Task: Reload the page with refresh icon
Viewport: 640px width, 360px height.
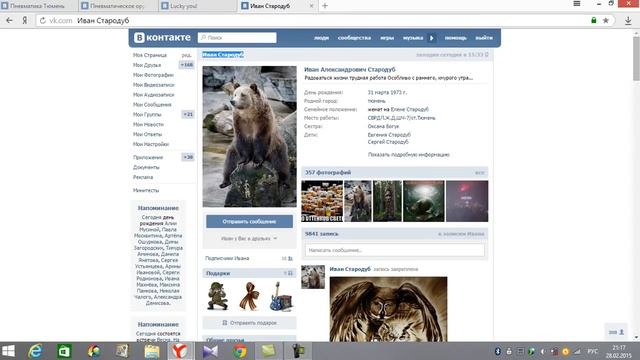Action: pos(42,20)
